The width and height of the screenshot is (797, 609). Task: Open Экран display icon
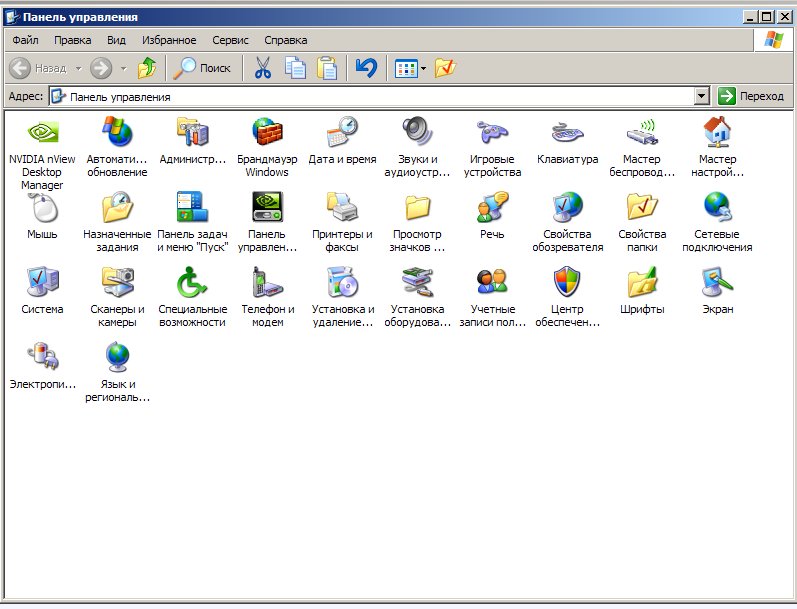point(717,282)
